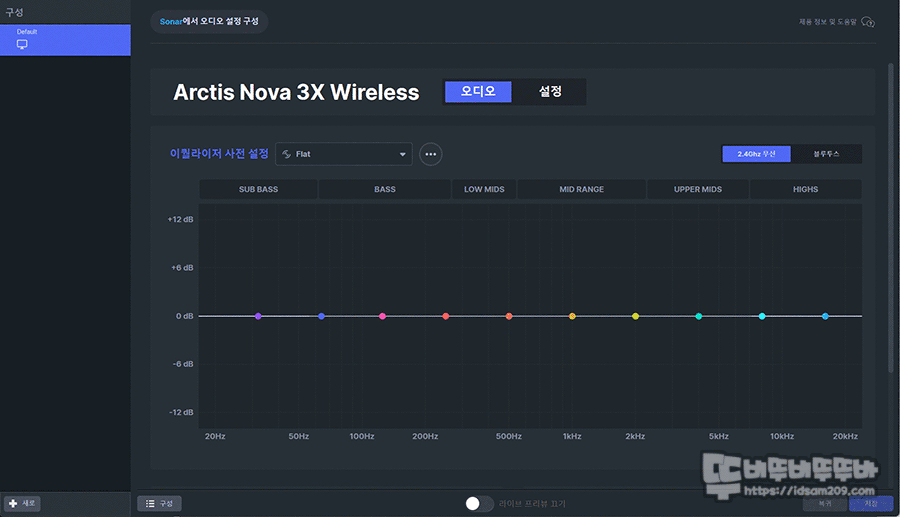Click the 5kHz frequency label

click(x=719, y=436)
